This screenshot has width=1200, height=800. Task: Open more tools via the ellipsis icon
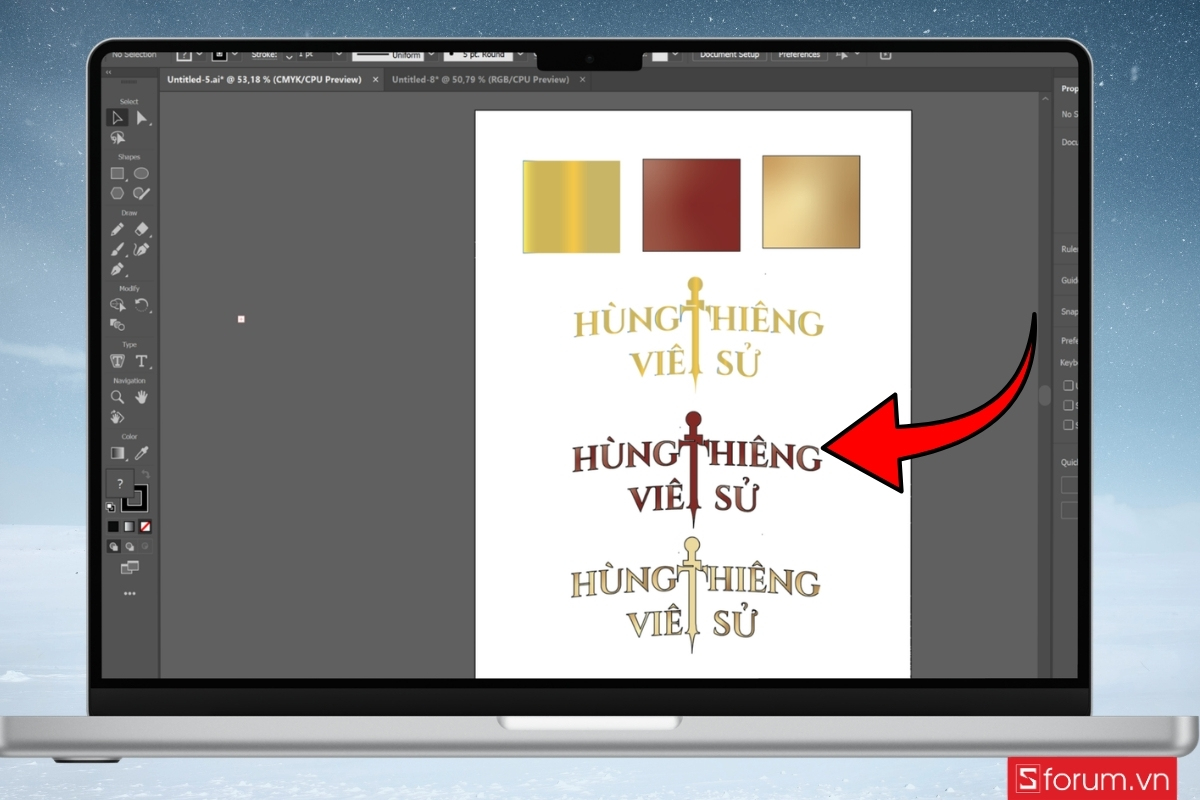point(129,593)
